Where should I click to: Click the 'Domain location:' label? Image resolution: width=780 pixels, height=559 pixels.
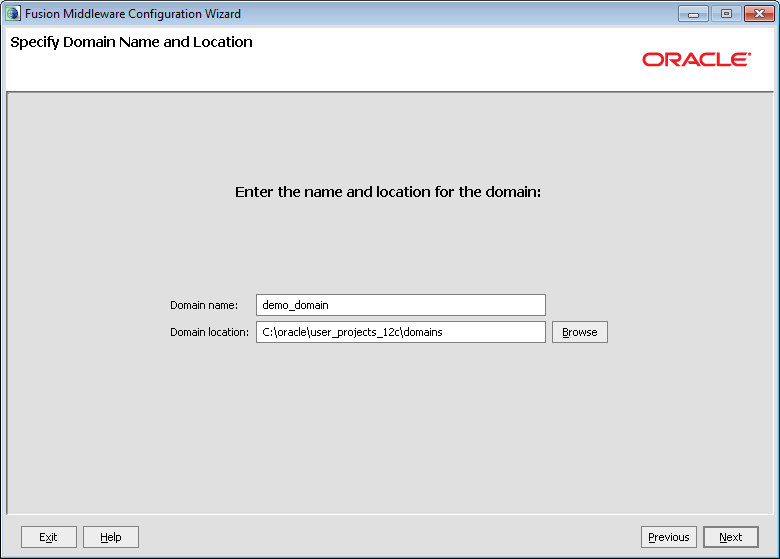pyautogui.click(x=209, y=332)
